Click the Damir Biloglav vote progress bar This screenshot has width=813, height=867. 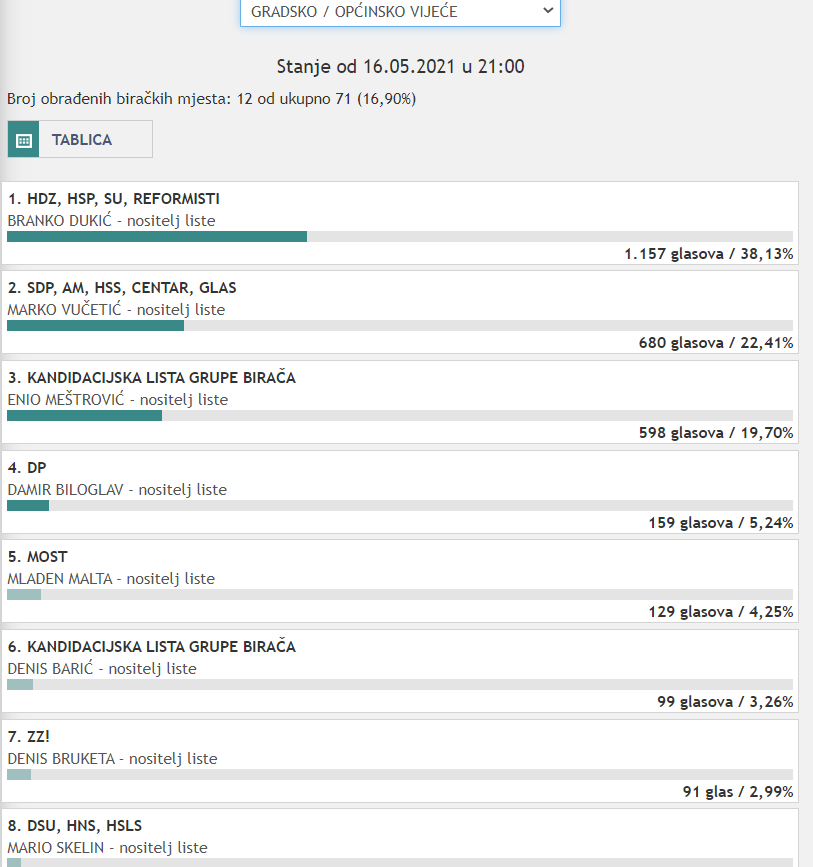400,505
